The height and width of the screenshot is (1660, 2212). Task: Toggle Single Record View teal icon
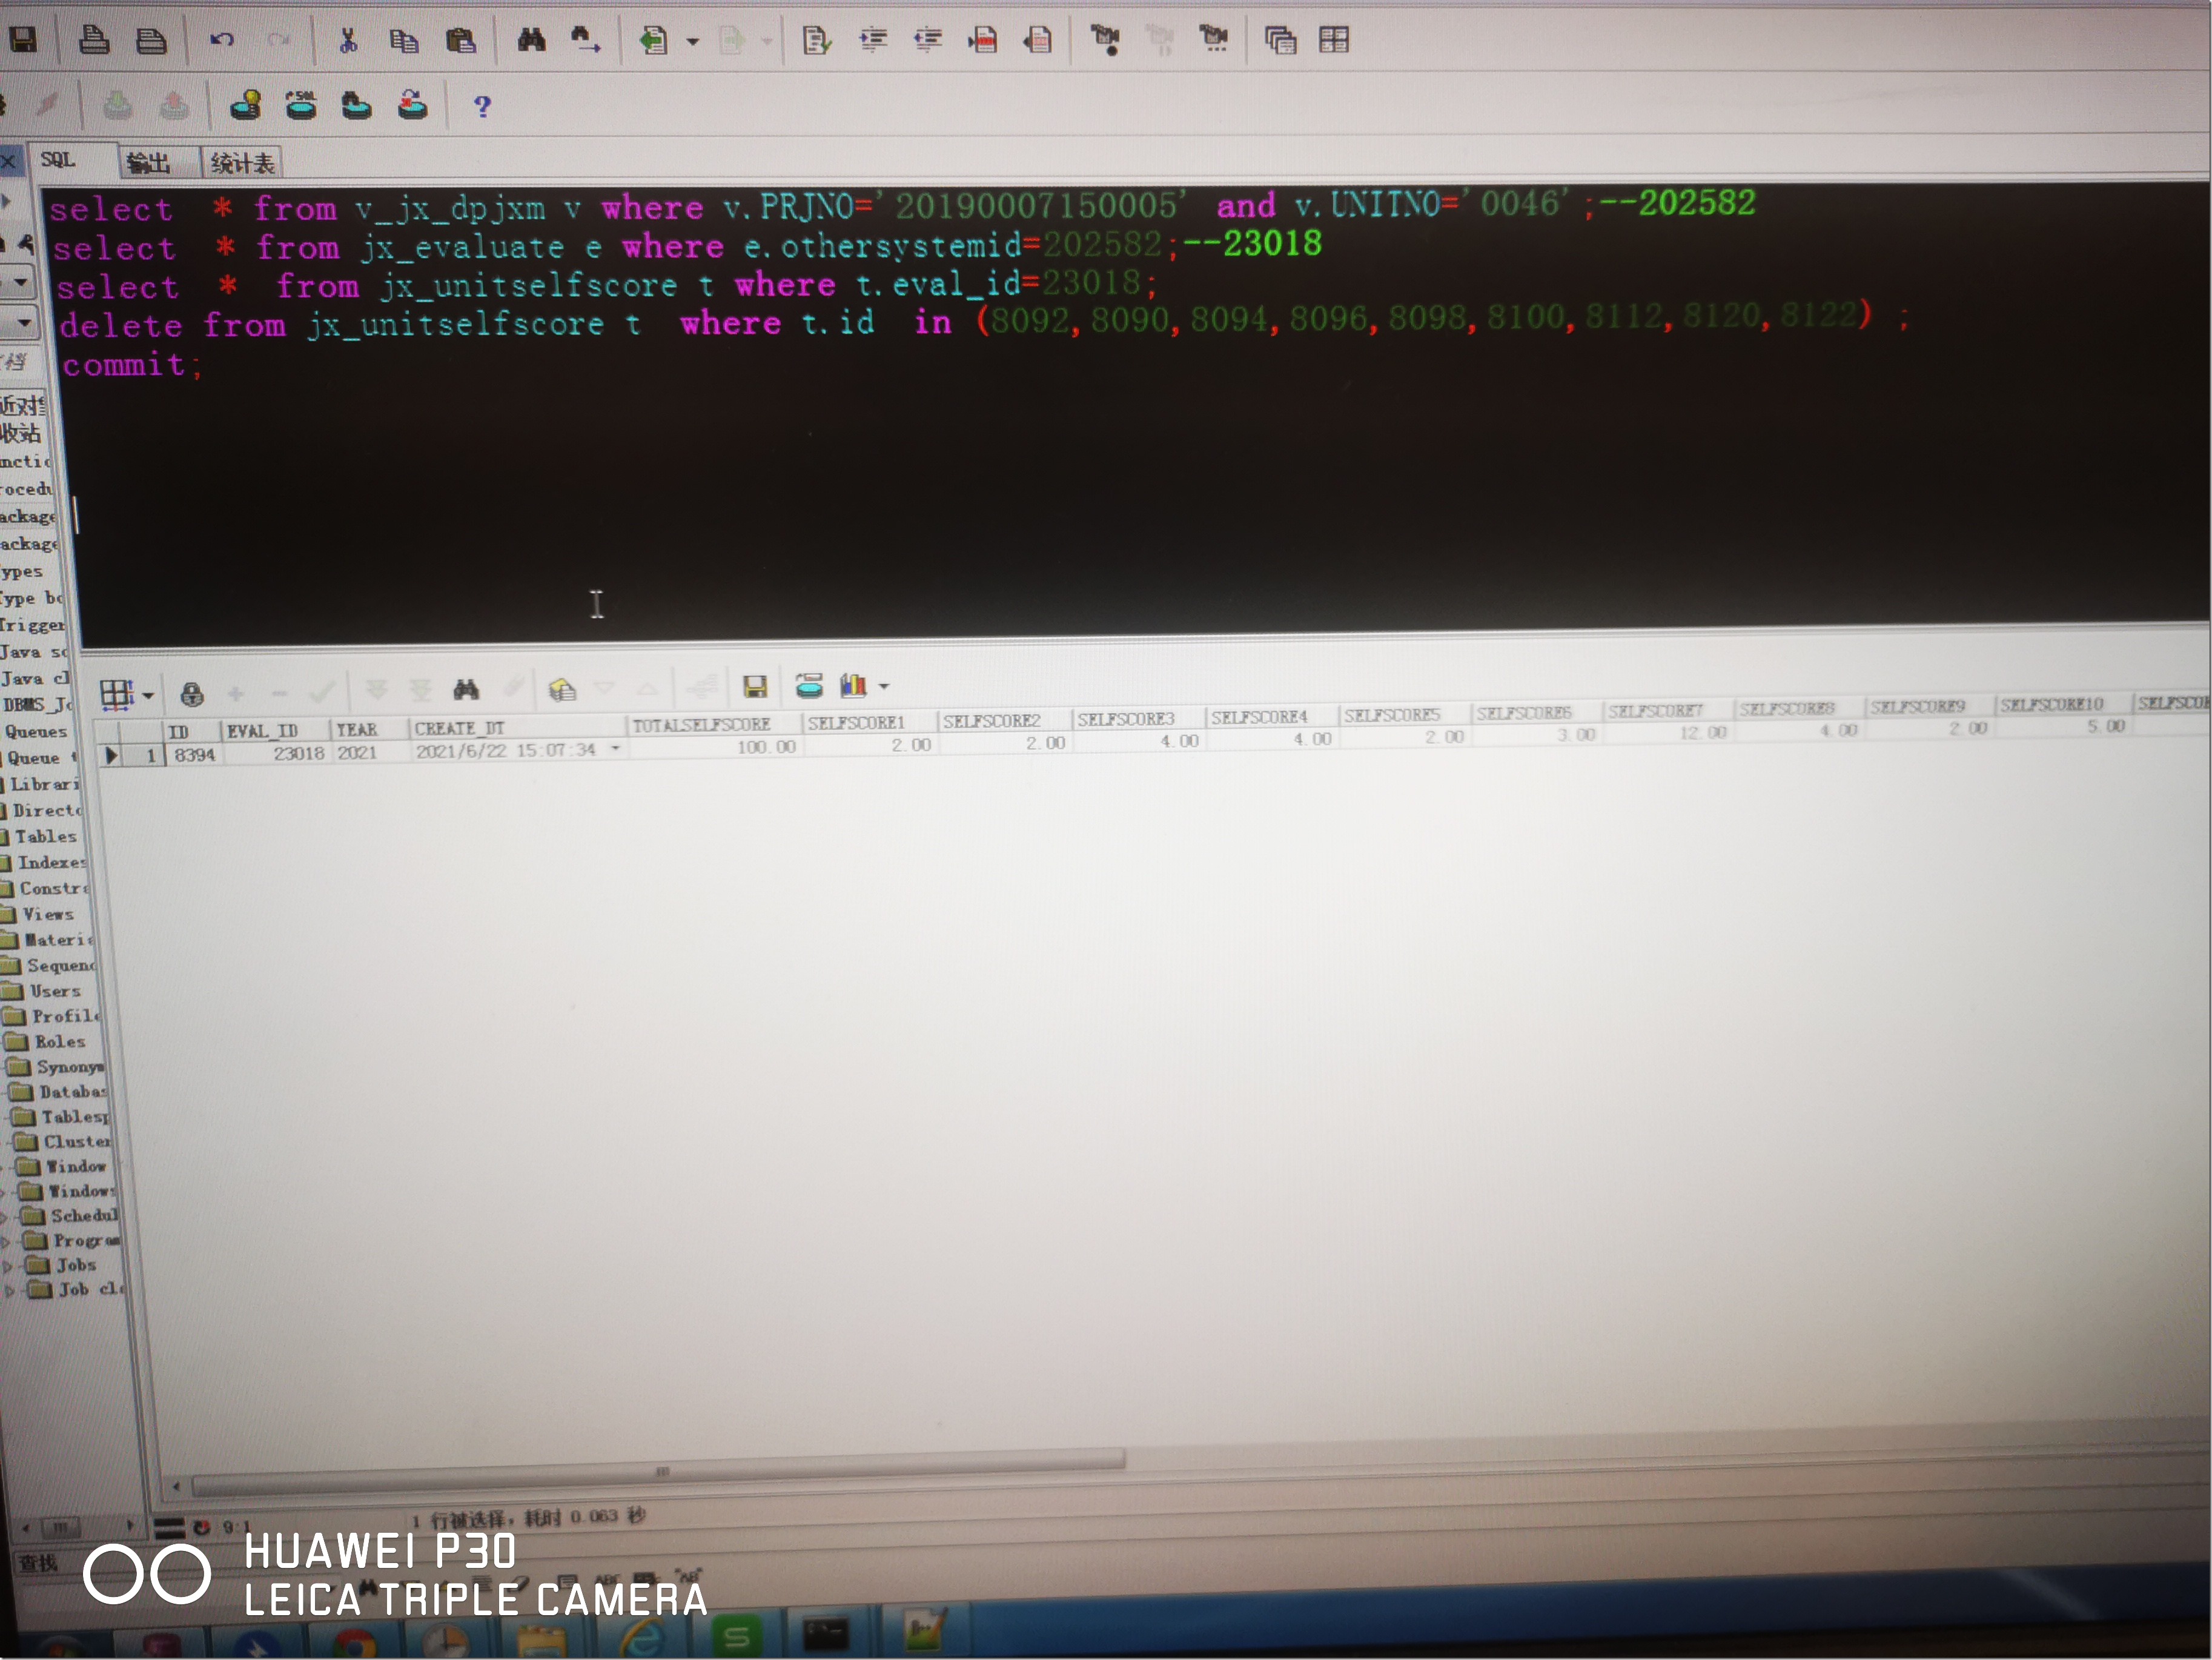click(x=809, y=685)
